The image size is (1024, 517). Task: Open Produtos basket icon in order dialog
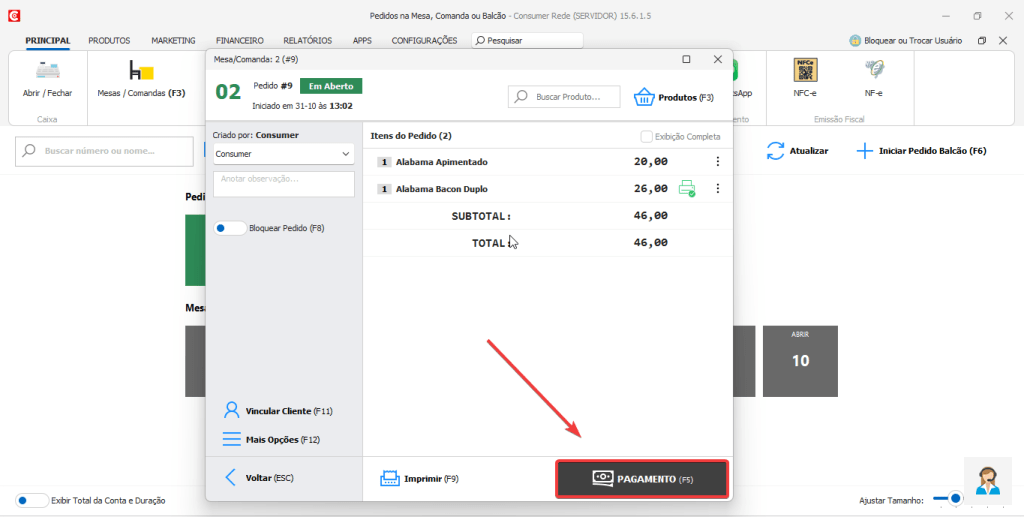pyautogui.click(x=645, y=97)
